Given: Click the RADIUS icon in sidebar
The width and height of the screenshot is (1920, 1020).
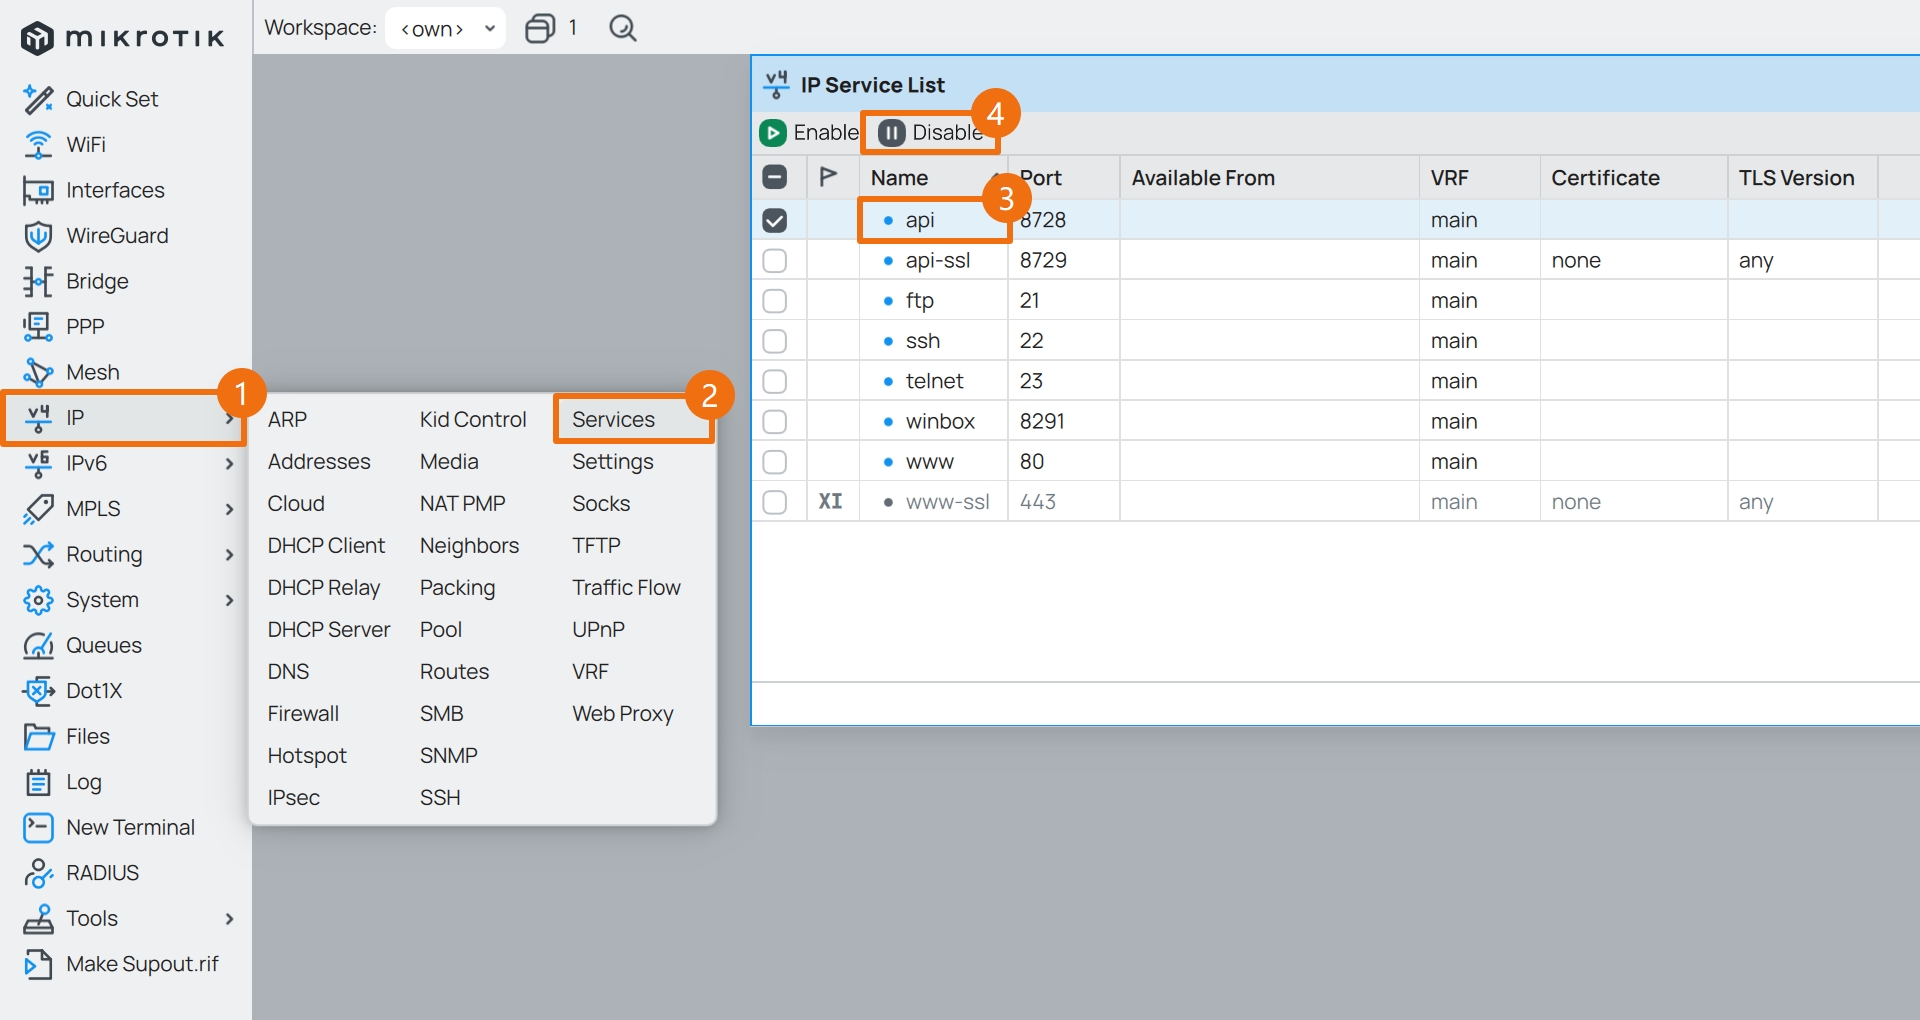Looking at the screenshot, I should tap(38, 873).
